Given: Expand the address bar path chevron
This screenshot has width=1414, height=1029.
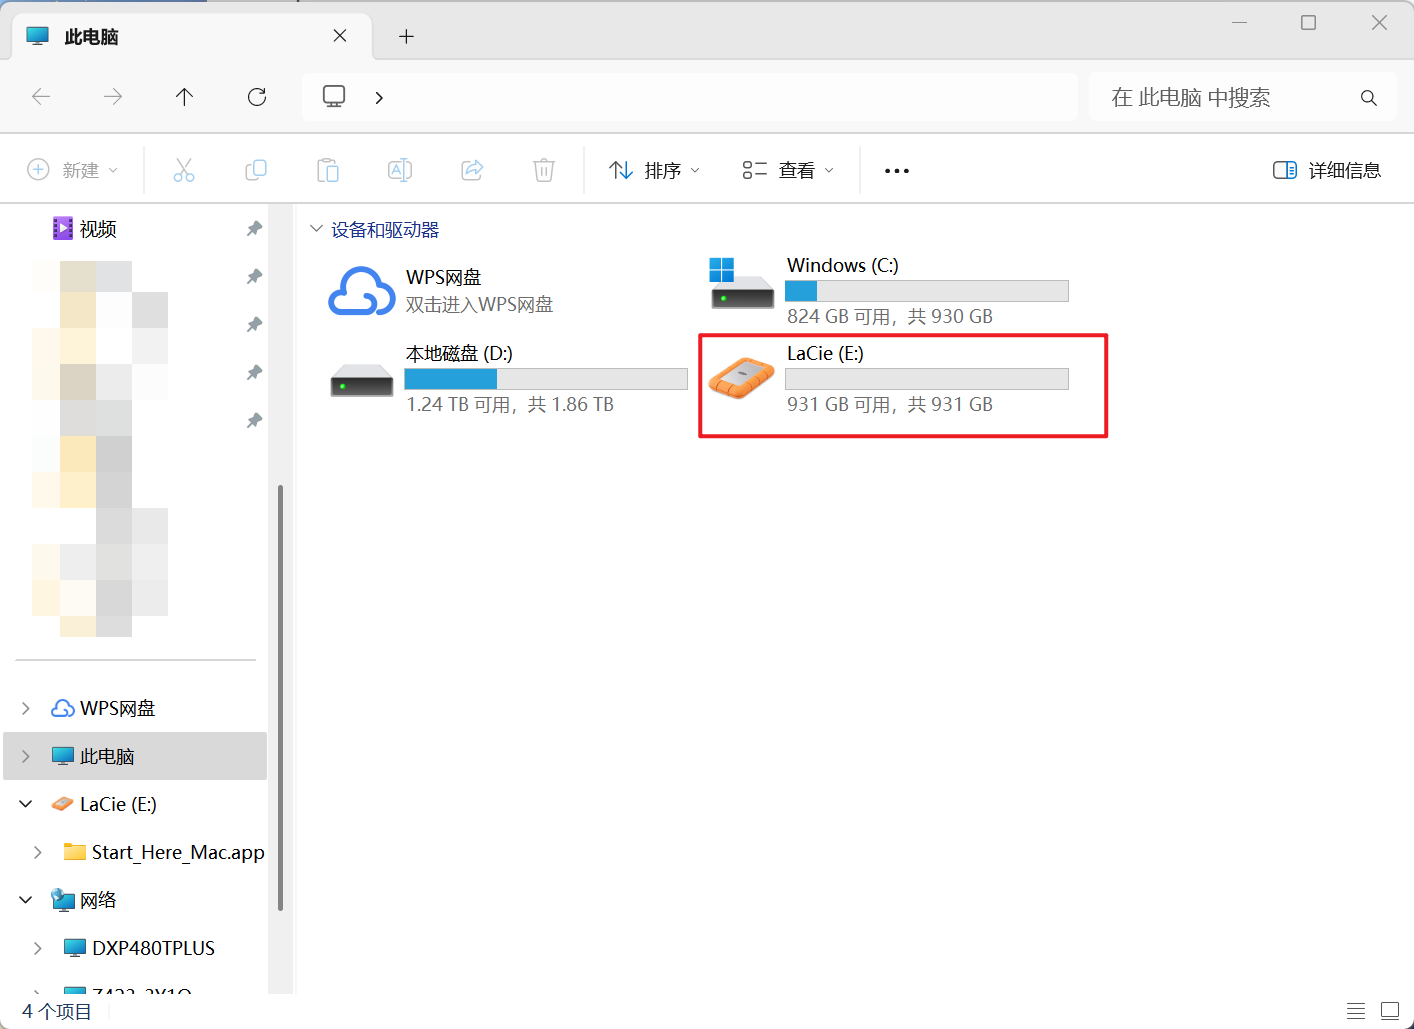Looking at the screenshot, I should point(379,97).
